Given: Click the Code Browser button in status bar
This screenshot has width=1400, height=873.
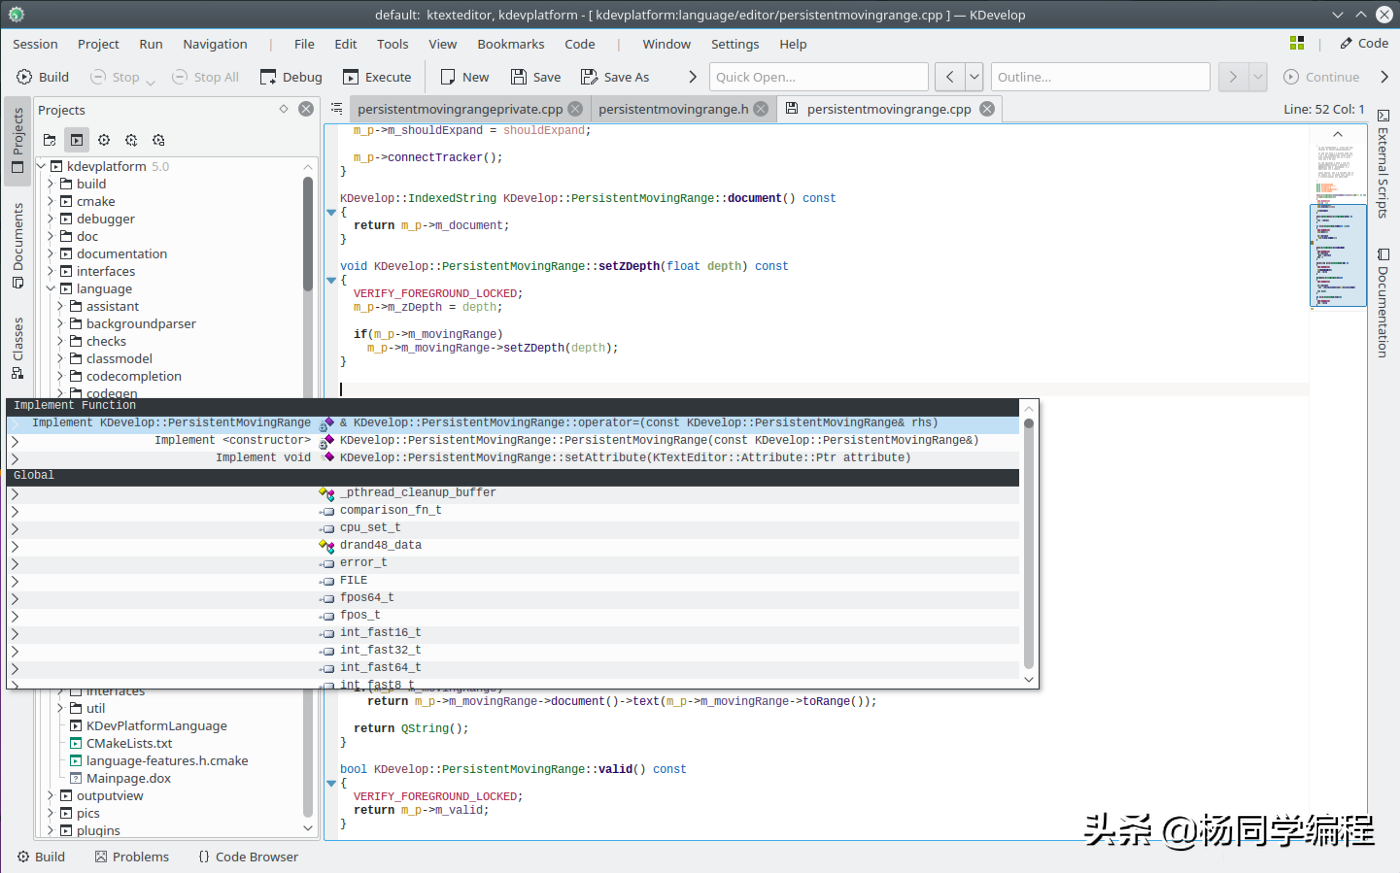Looking at the screenshot, I should coord(248,856).
